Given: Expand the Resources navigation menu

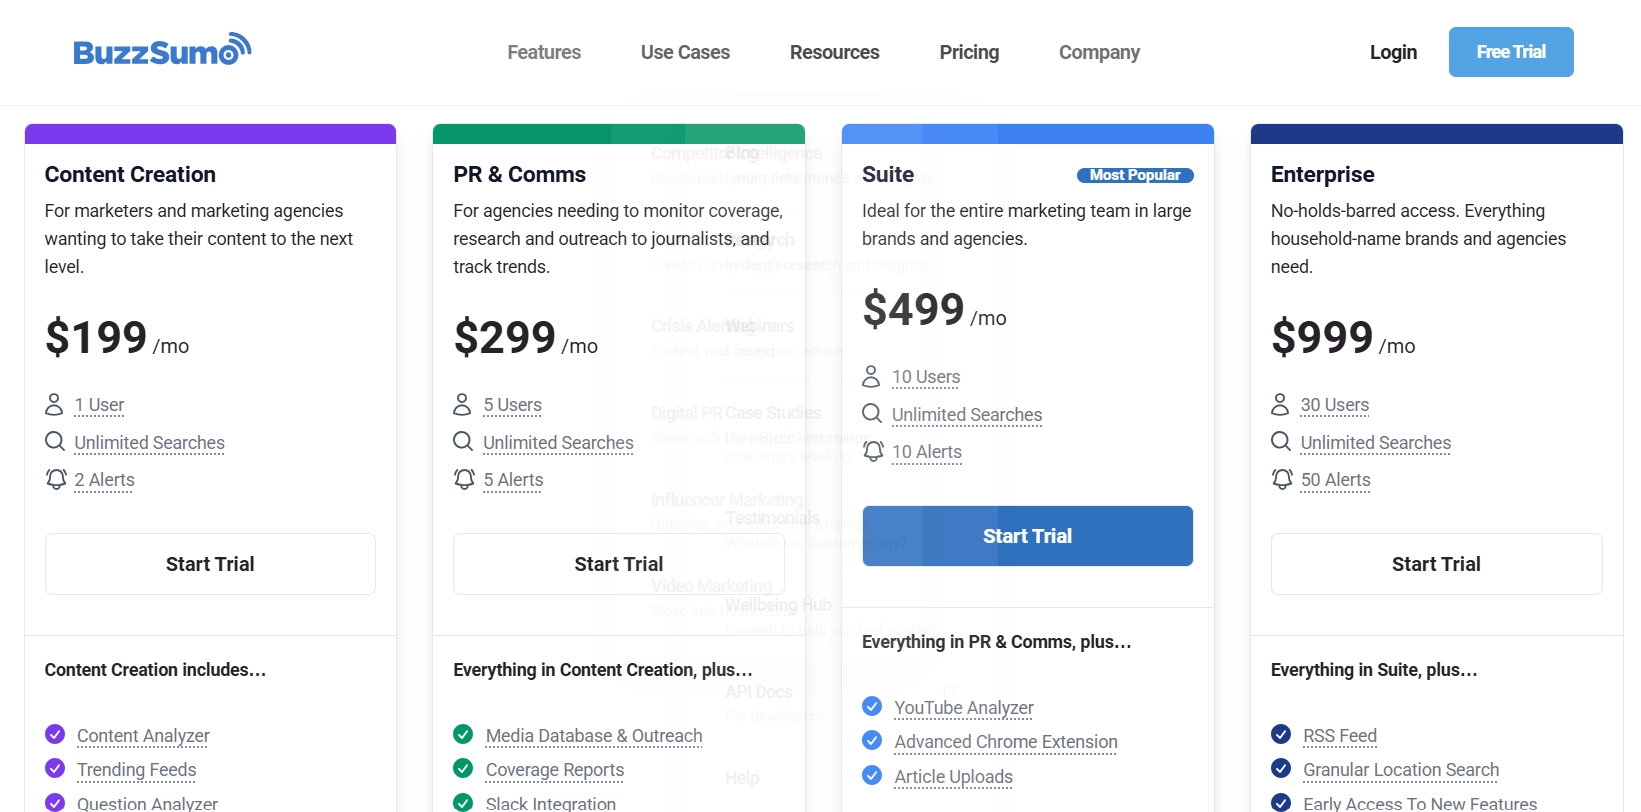Looking at the screenshot, I should point(834,52).
